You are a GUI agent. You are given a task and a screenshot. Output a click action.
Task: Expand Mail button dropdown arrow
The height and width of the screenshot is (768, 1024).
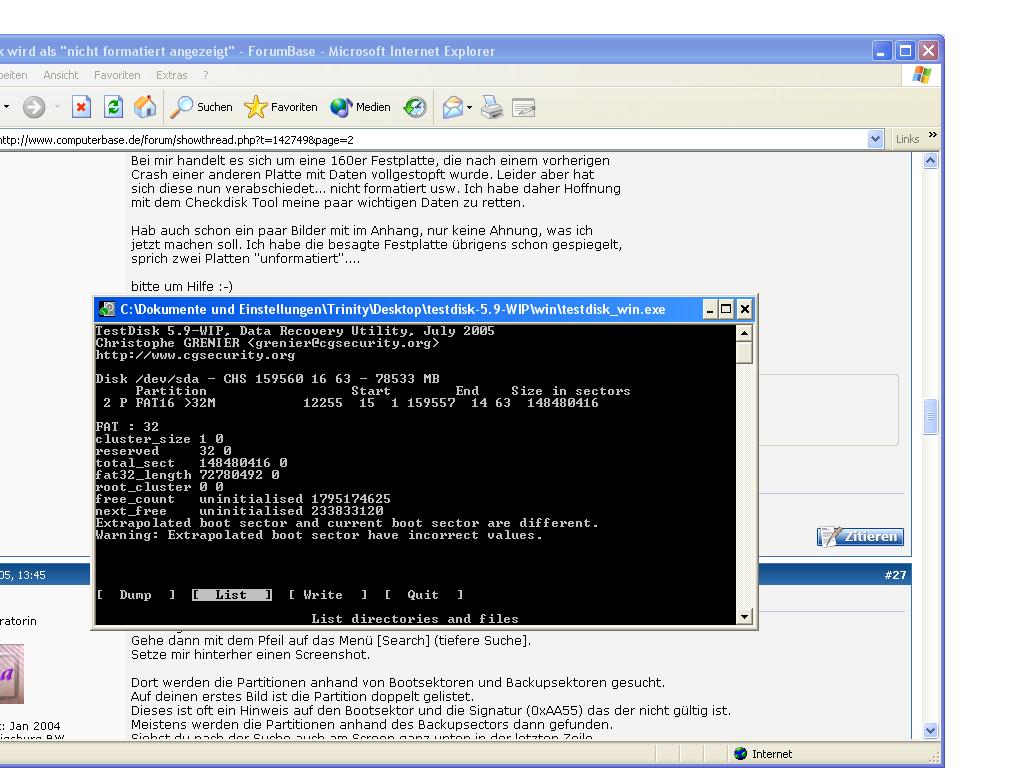point(470,108)
